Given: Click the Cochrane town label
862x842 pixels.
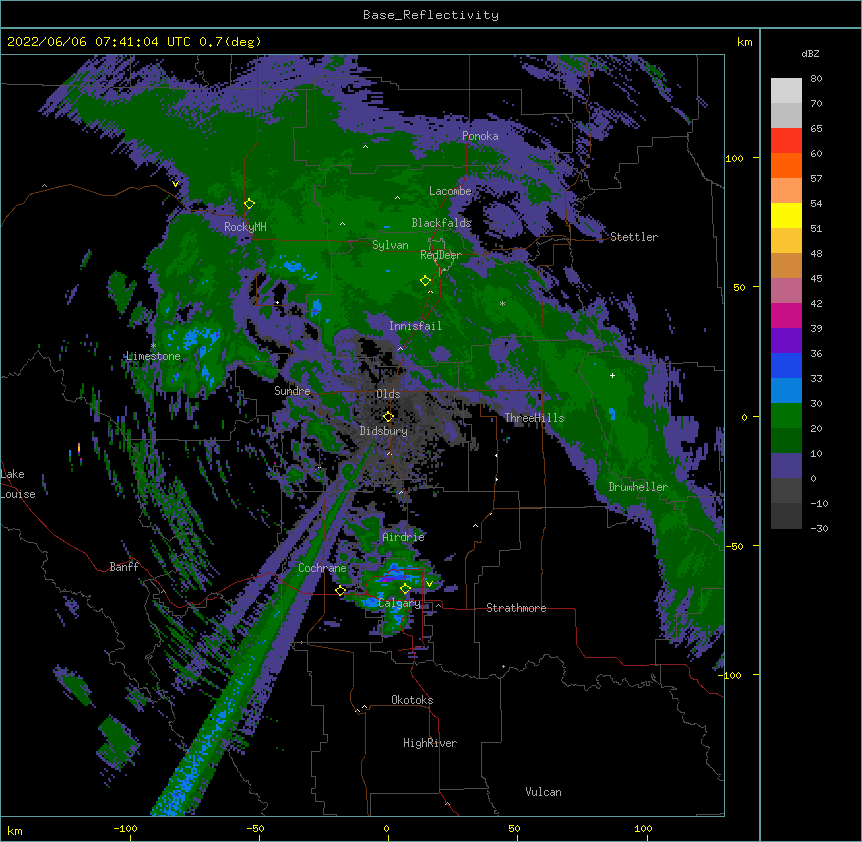Looking at the screenshot, I should coord(322,568).
